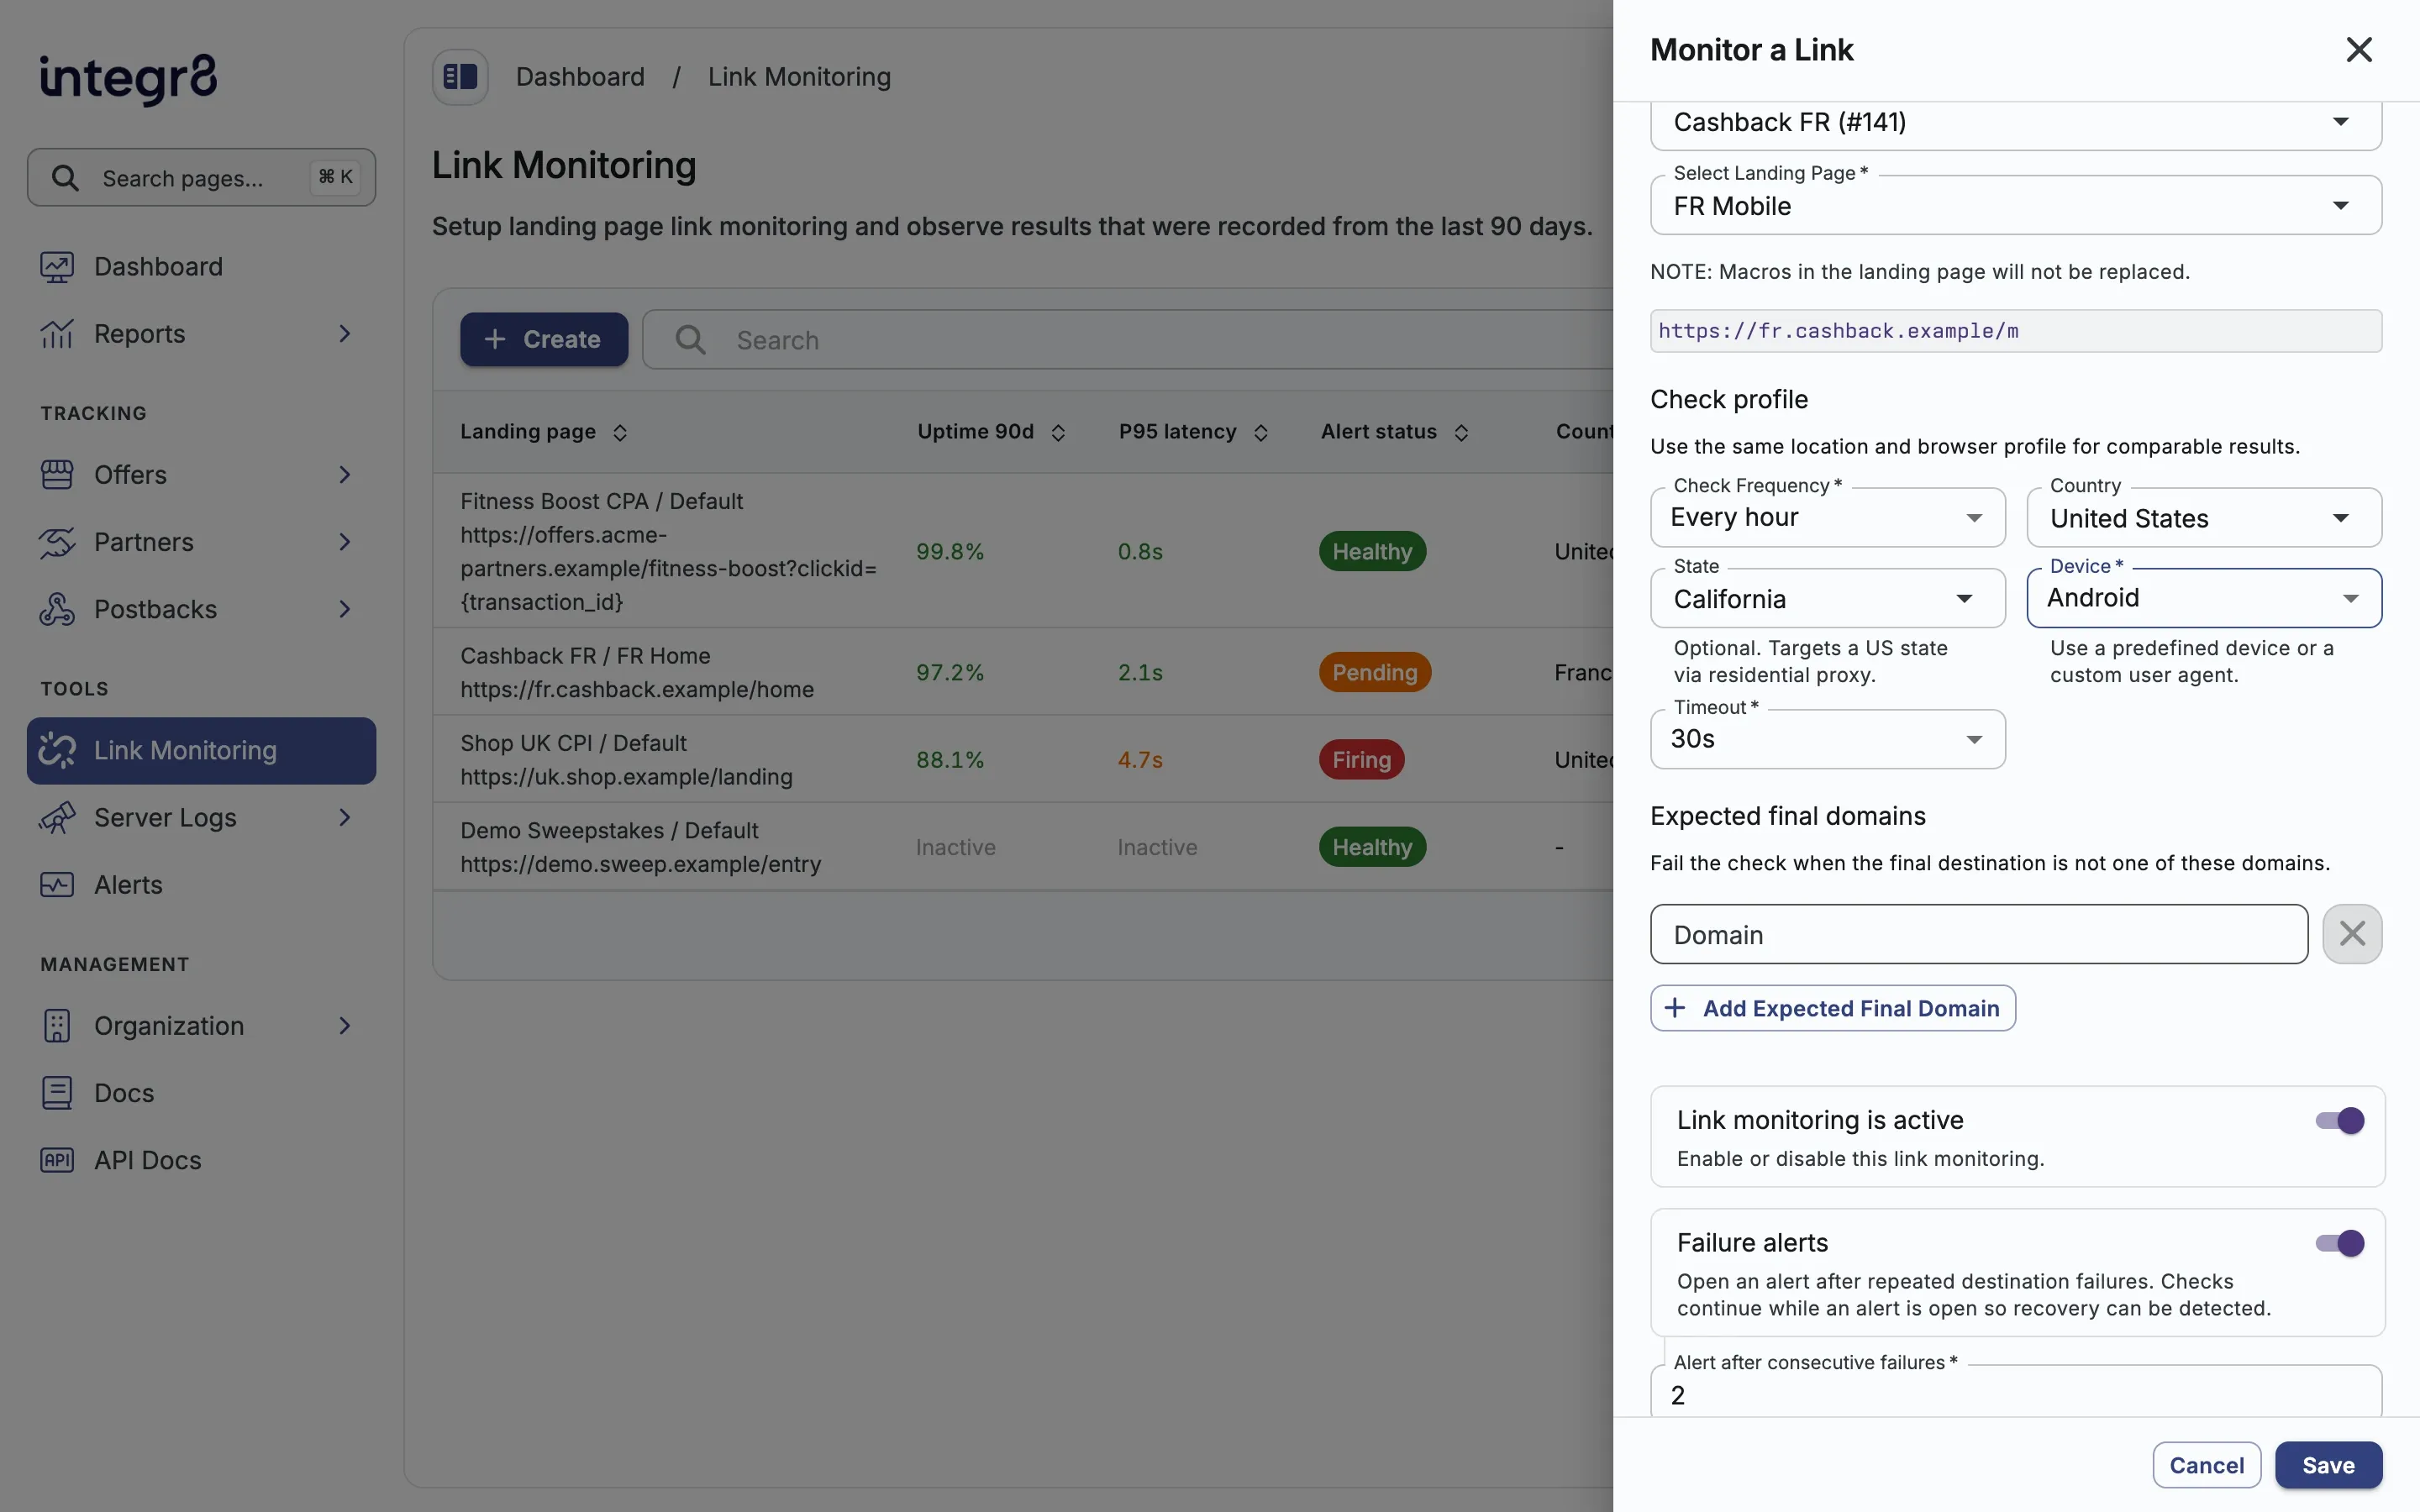Click the Server Logs telescope icon

point(57,818)
